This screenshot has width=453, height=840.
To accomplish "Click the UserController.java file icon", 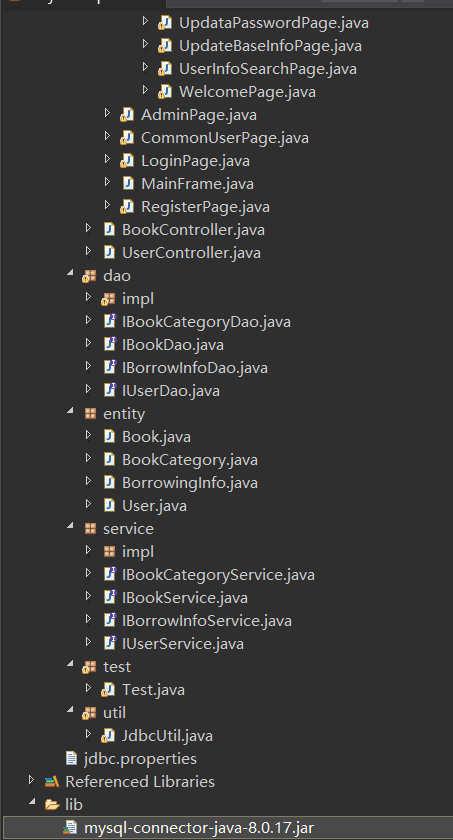I will coord(109,253).
